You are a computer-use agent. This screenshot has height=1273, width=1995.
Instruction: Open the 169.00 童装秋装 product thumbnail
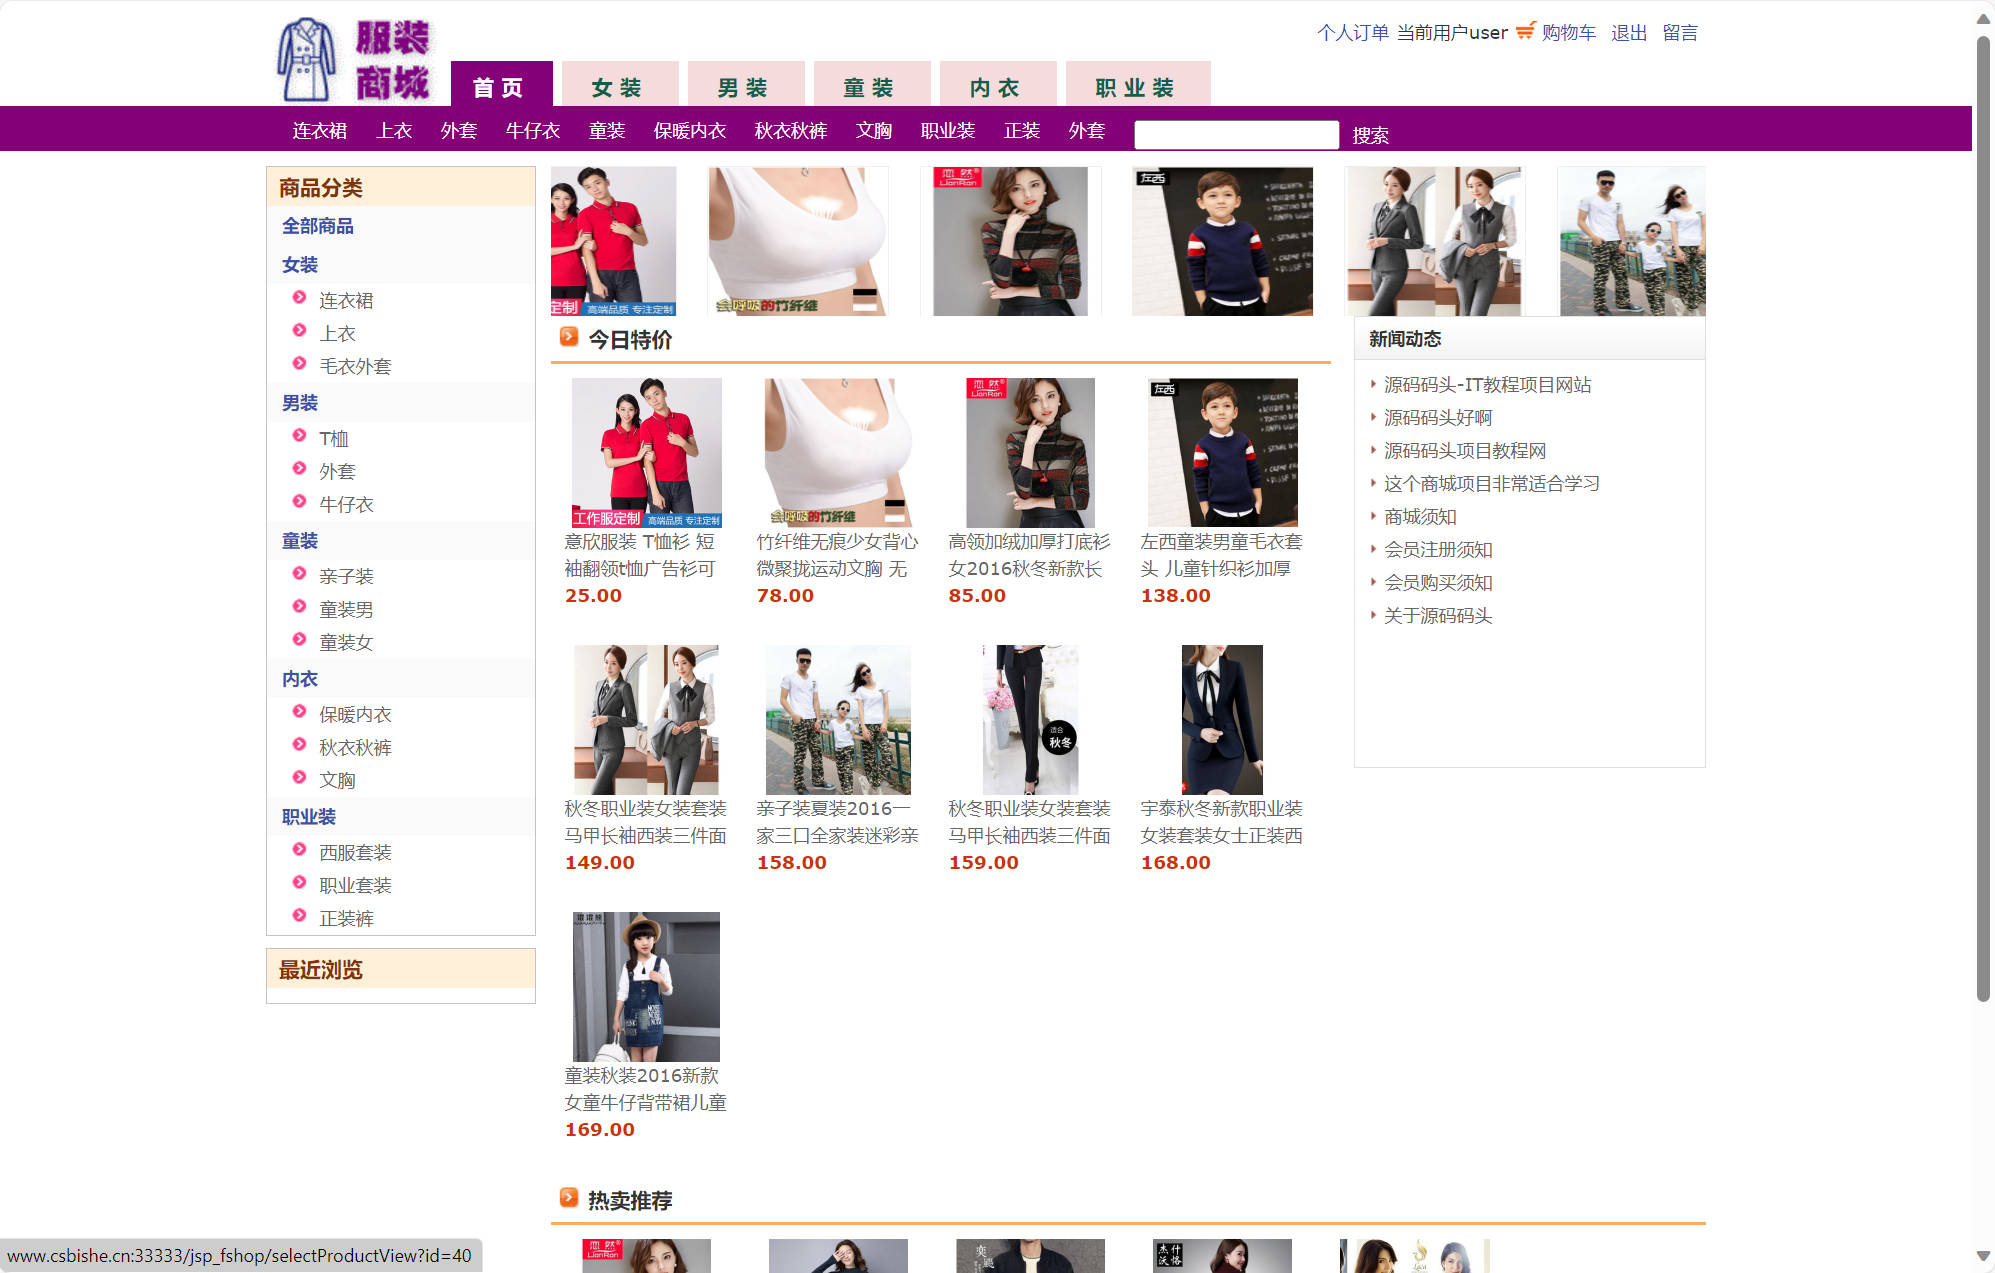(x=644, y=986)
